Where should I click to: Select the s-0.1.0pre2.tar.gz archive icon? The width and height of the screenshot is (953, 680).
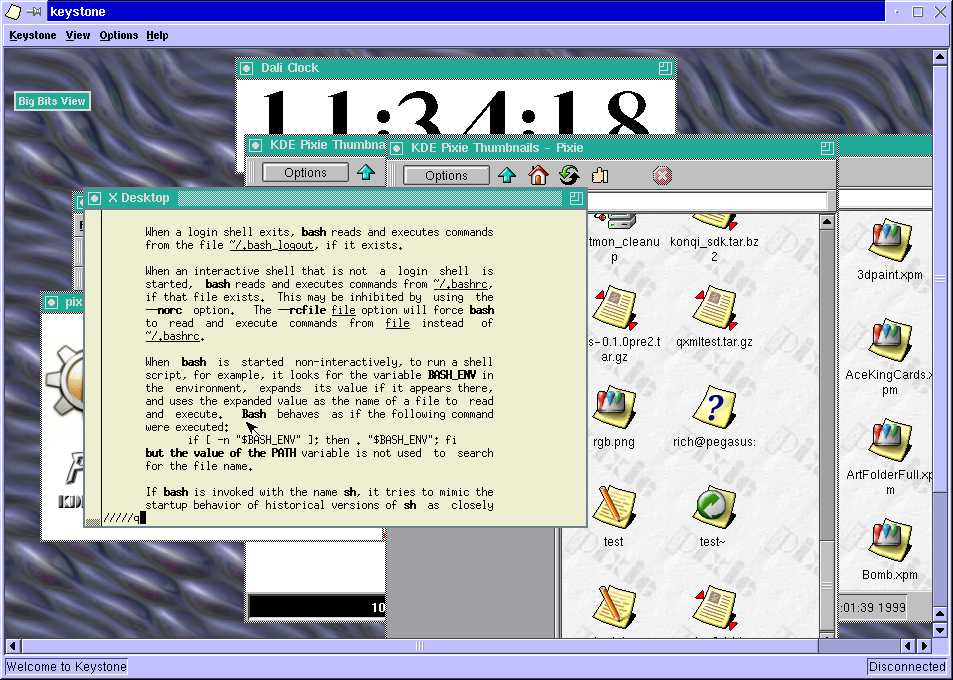614,308
